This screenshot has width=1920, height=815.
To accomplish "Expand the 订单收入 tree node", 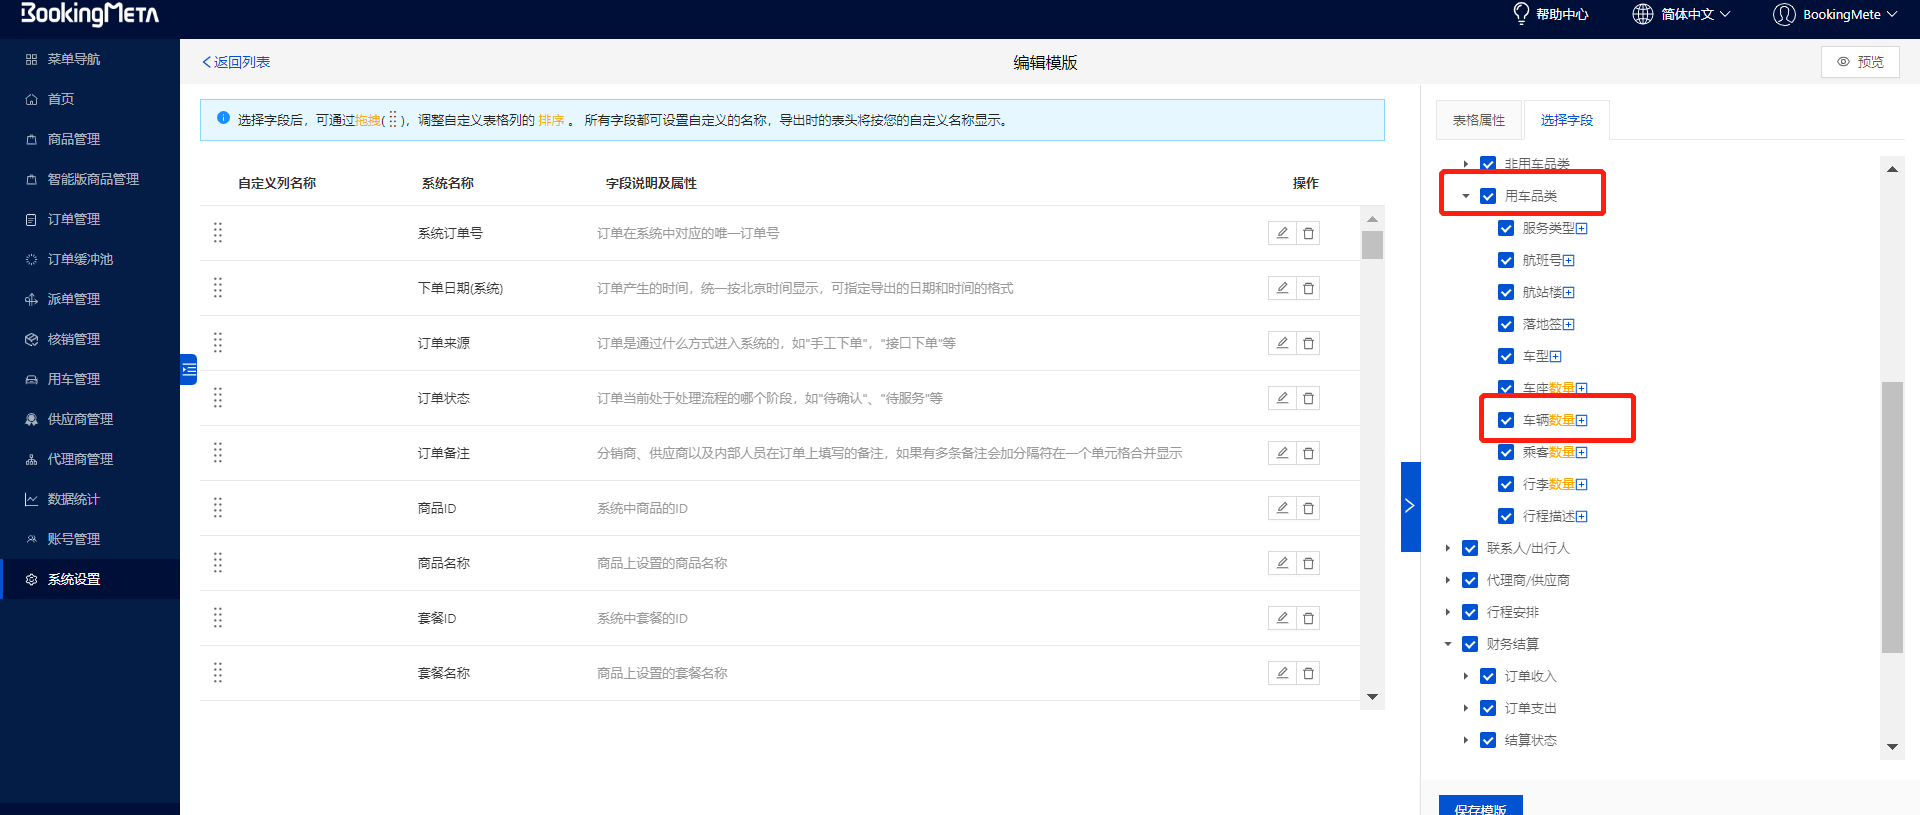I will point(1466,676).
